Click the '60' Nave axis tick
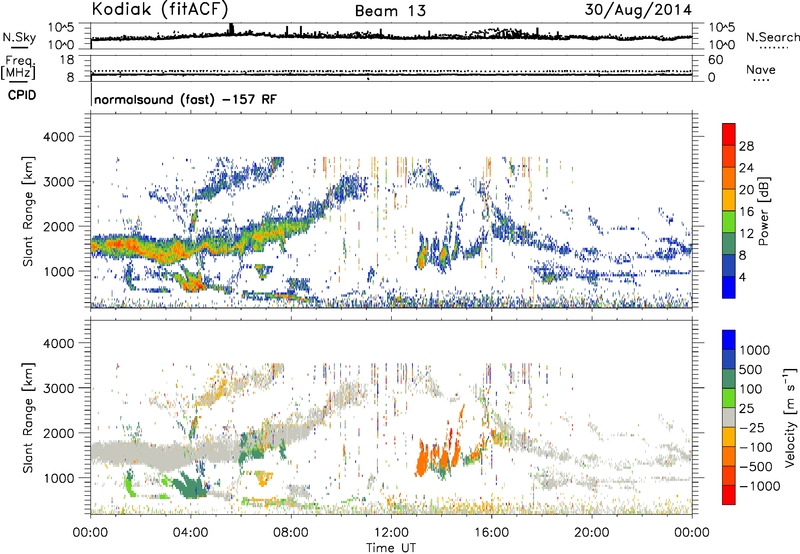Viewport: 800px width, 554px height. coord(715,60)
